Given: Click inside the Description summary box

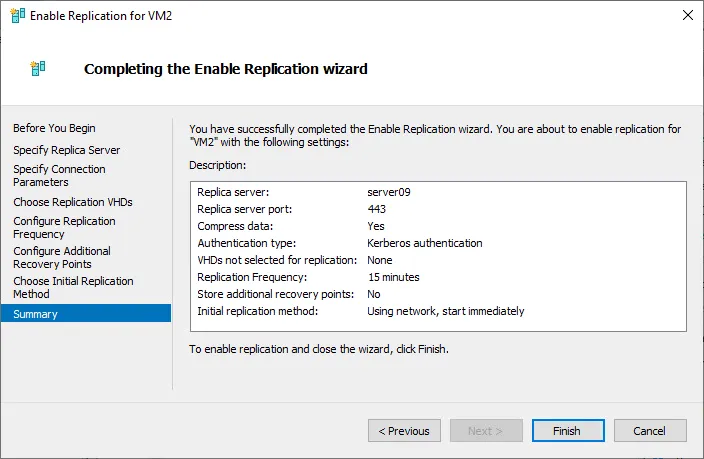Looking at the screenshot, I should pyautogui.click(x=438, y=256).
